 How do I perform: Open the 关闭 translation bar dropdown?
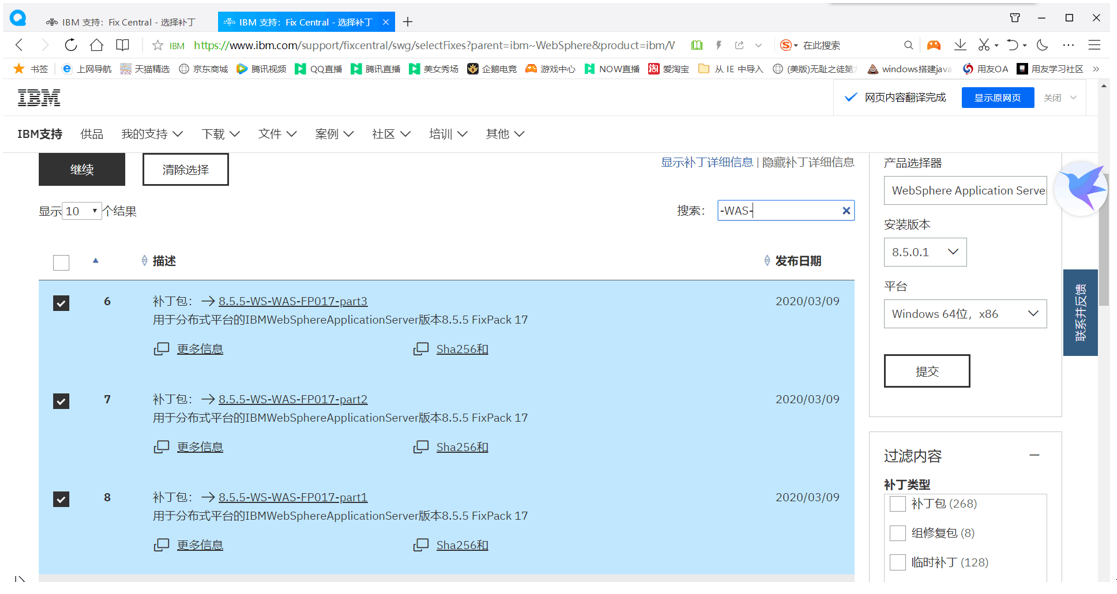click(1060, 98)
